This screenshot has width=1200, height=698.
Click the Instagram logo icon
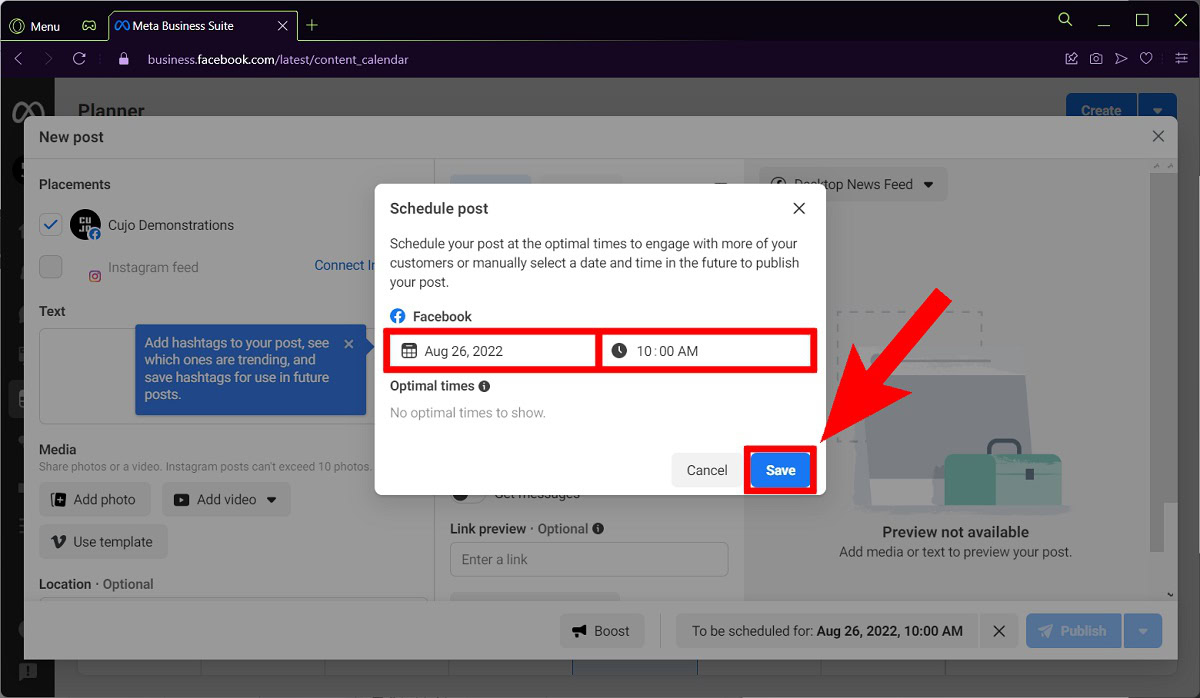(x=95, y=276)
